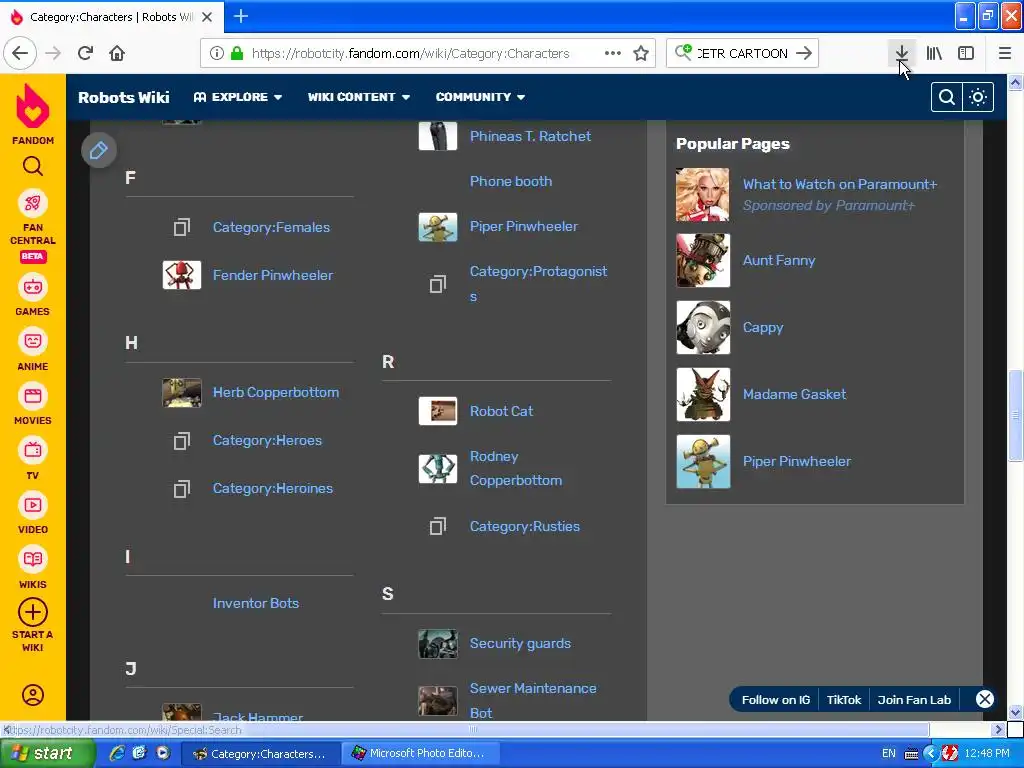Close the Category:Characters browser tab
The image size is (1024, 768).
(x=207, y=17)
